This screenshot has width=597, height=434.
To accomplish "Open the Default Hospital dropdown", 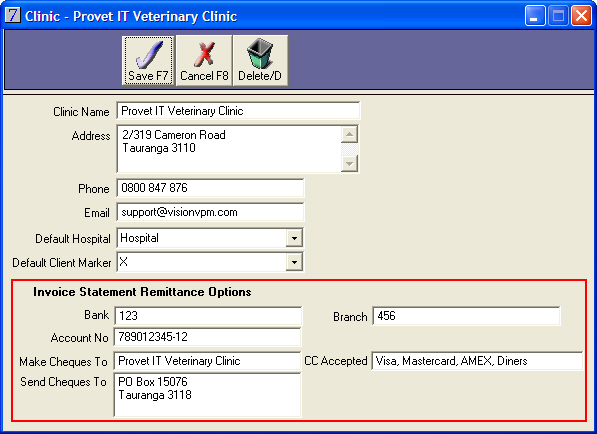I will pos(294,238).
